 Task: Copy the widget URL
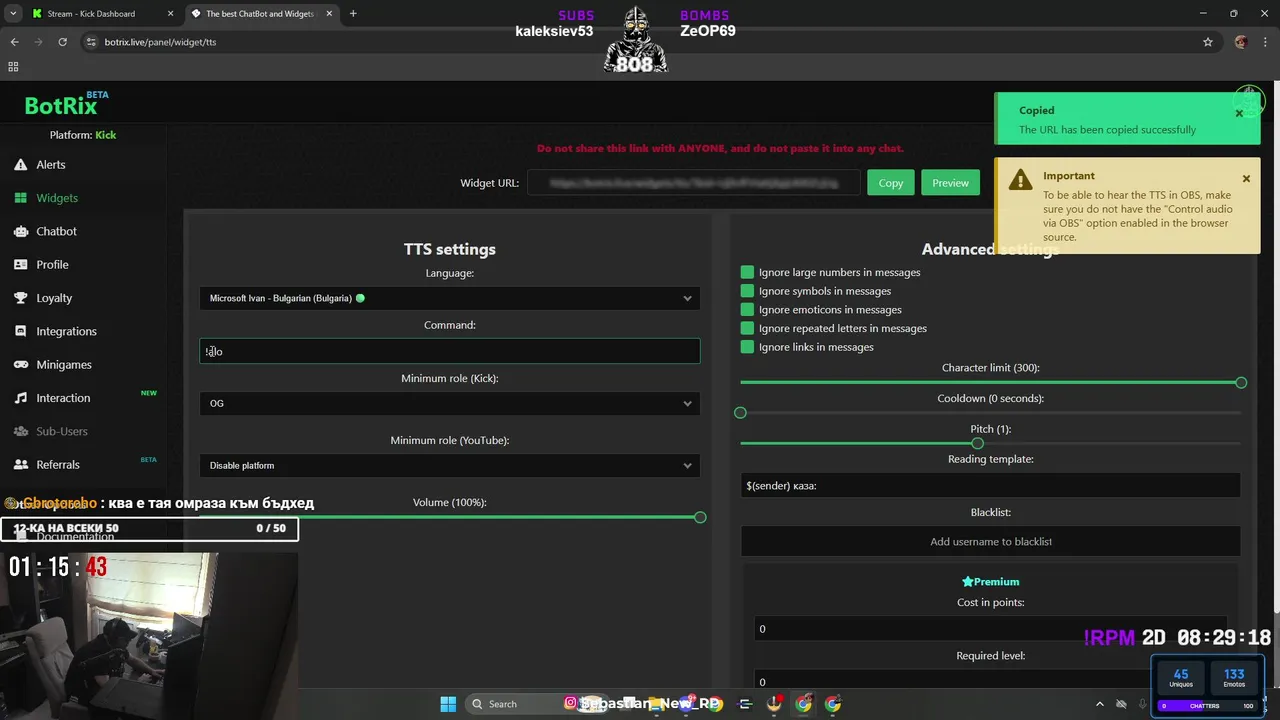point(891,183)
